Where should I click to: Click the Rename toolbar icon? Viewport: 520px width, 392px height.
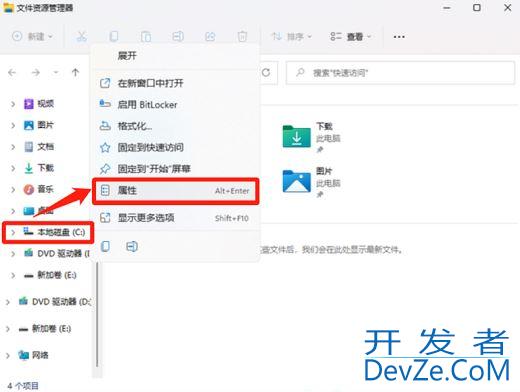[178, 36]
